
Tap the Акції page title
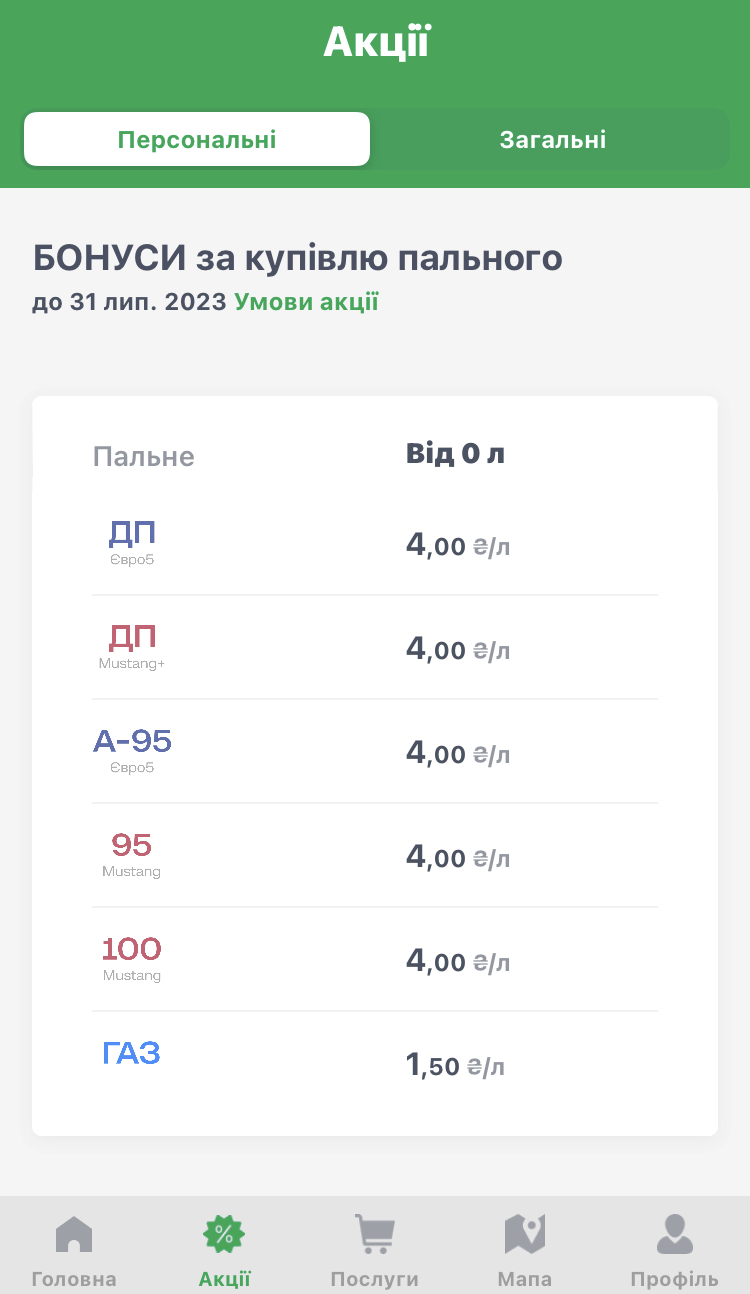click(376, 43)
